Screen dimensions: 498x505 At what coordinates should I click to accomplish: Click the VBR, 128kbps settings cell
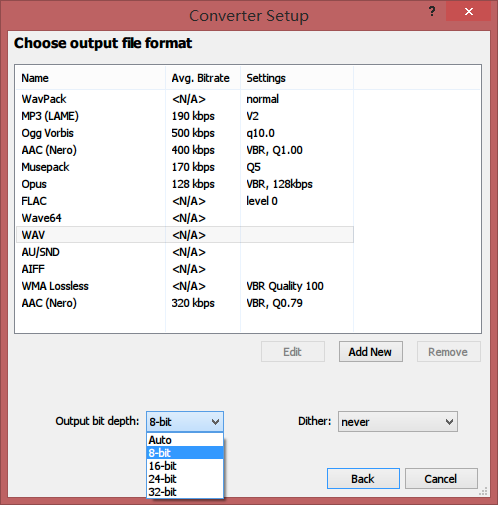pyautogui.click(x=279, y=184)
